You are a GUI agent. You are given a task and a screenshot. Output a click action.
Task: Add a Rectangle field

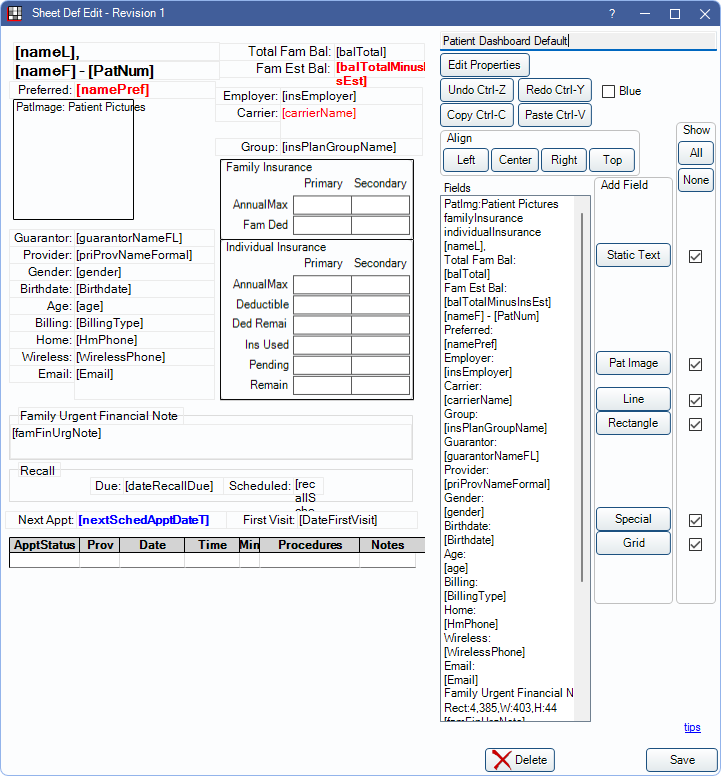(x=633, y=423)
